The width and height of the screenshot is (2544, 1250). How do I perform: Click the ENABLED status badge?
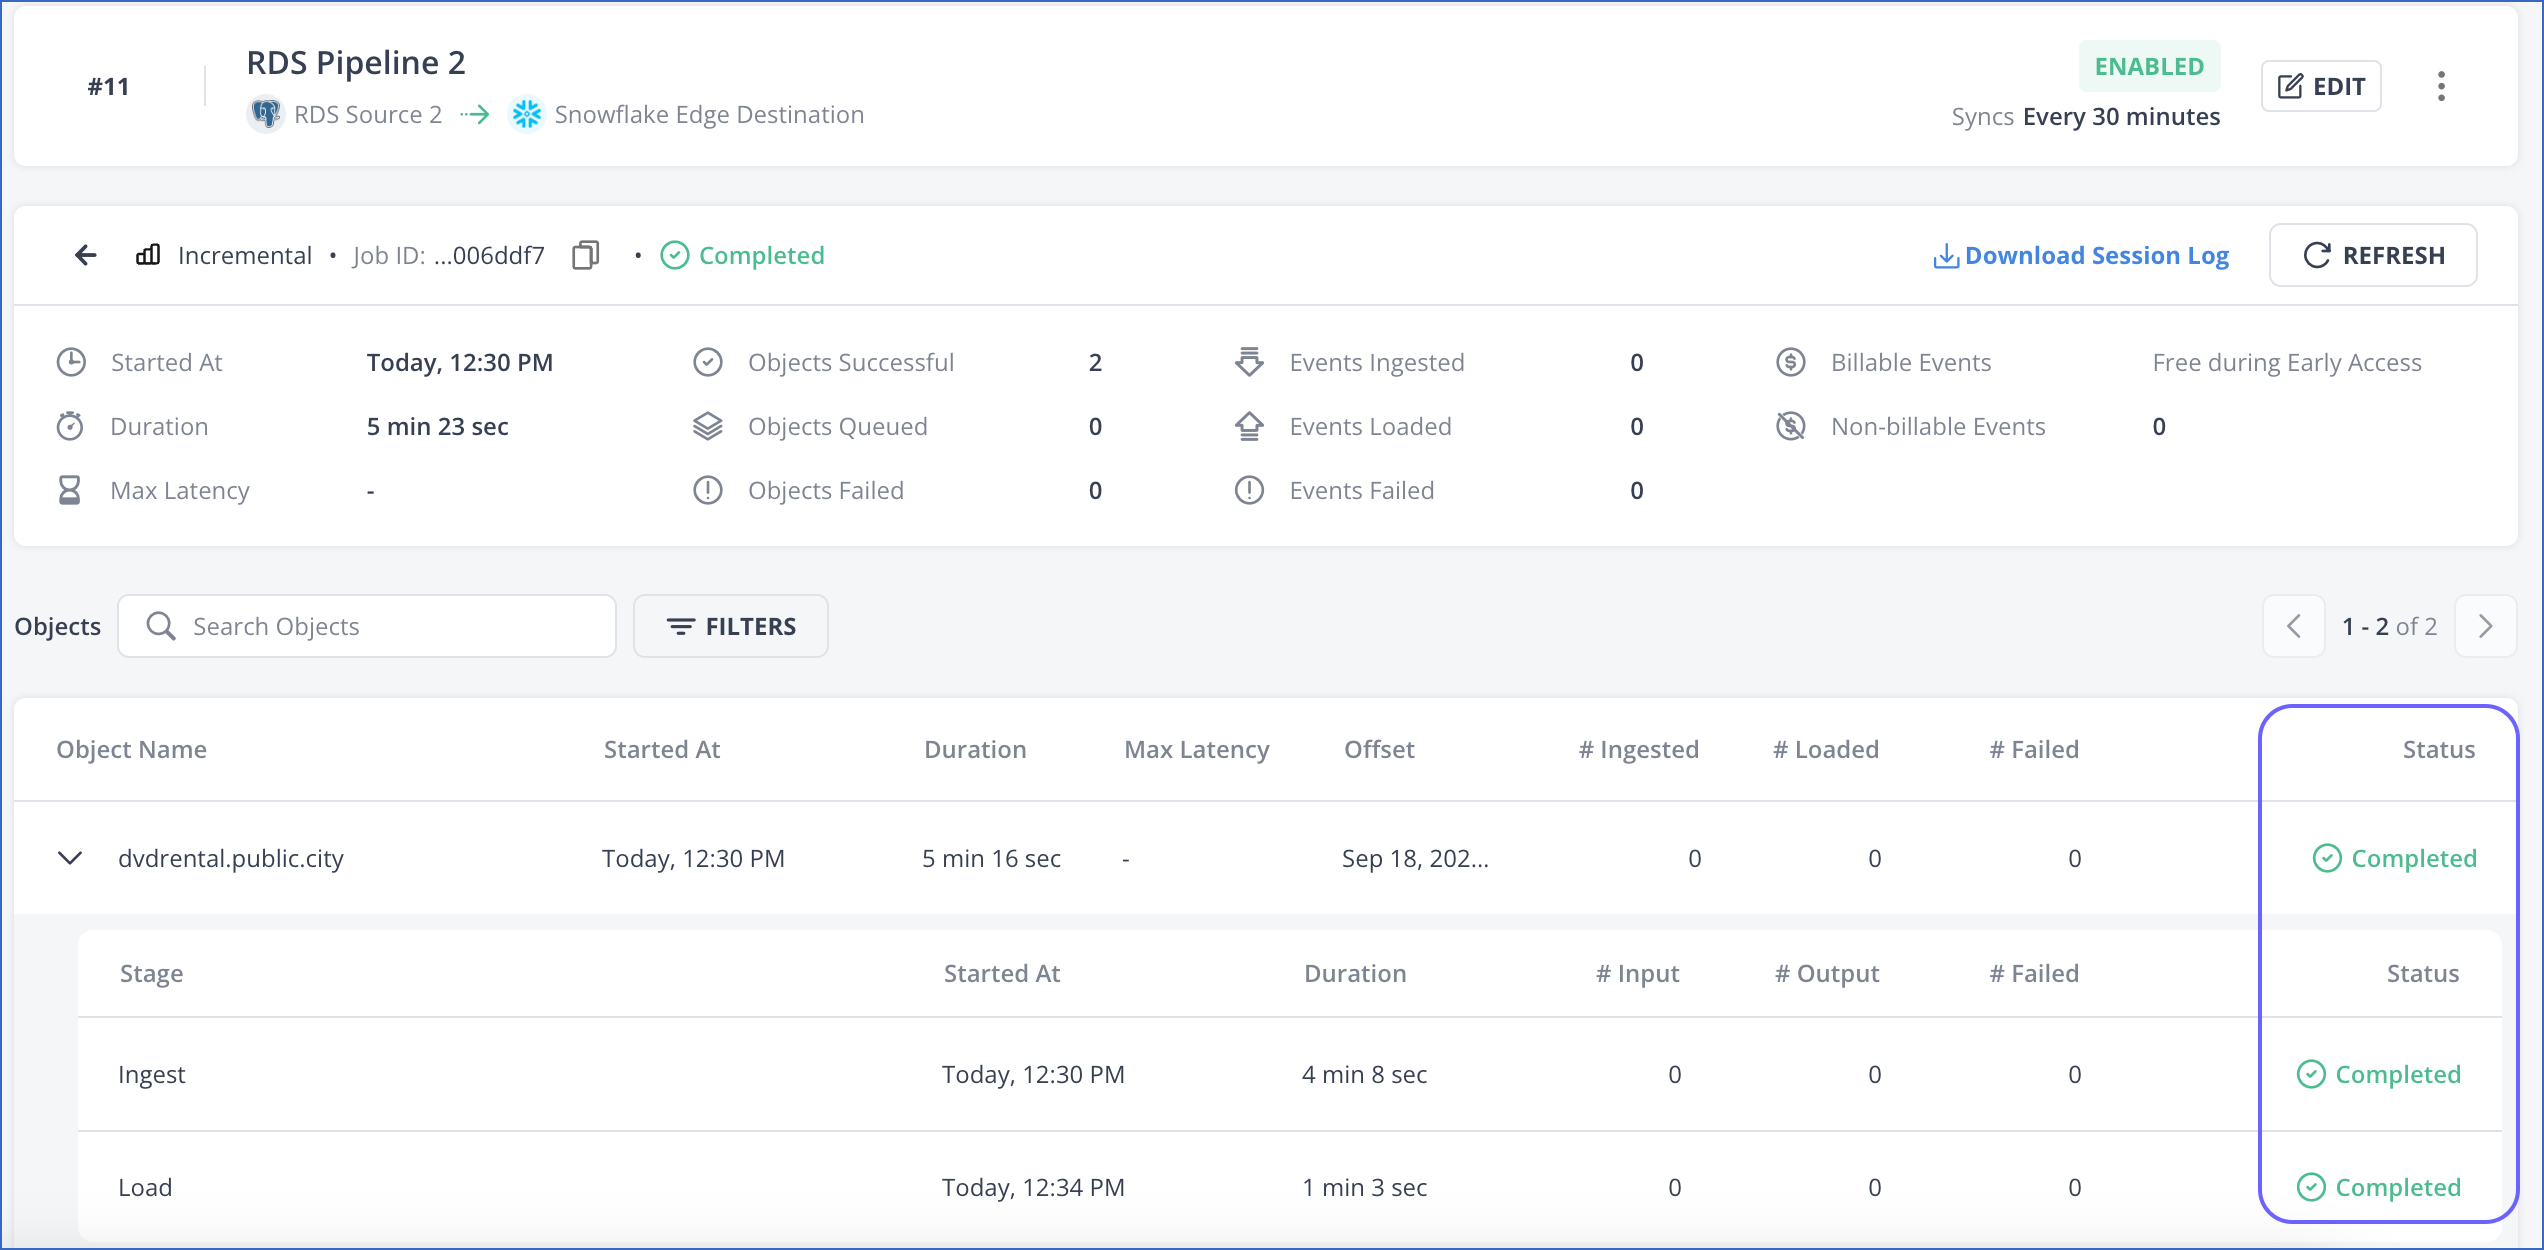[x=2150, y=66]
